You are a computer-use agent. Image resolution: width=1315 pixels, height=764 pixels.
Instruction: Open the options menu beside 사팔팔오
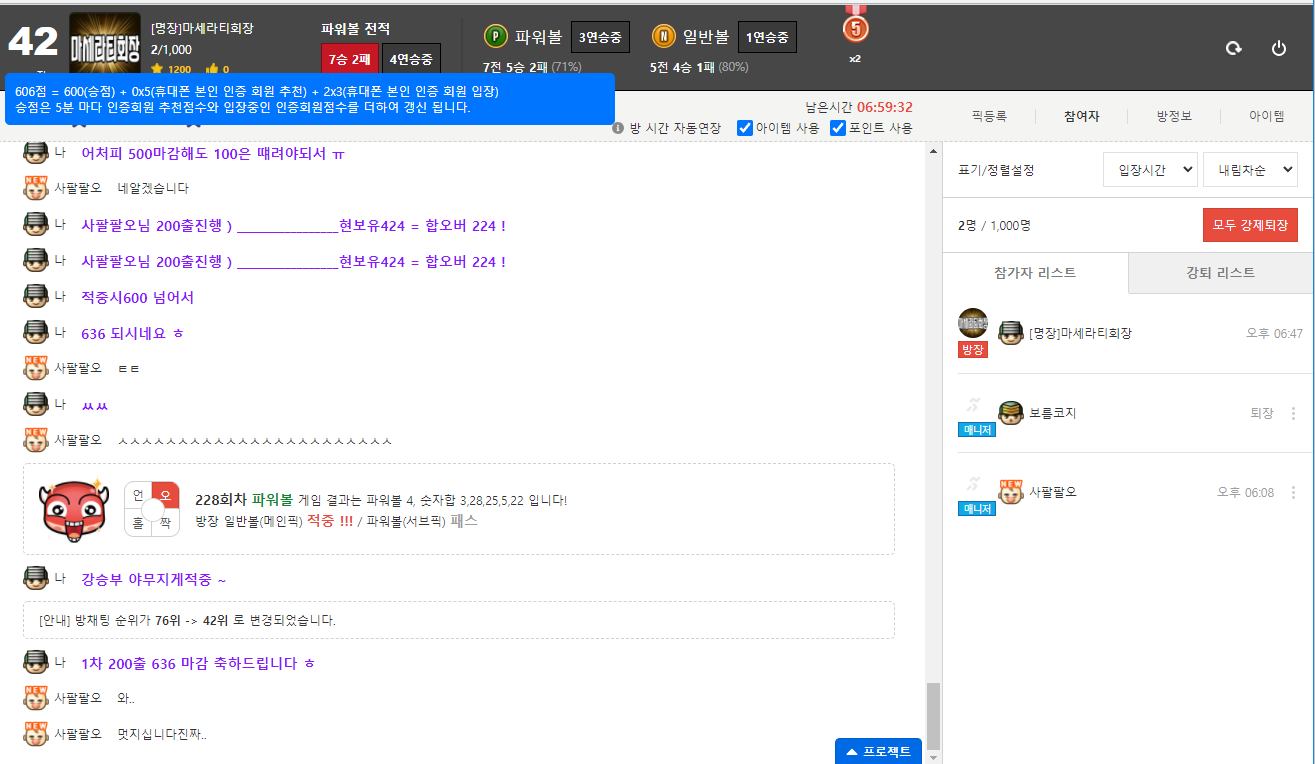[x=1293, y=493]
